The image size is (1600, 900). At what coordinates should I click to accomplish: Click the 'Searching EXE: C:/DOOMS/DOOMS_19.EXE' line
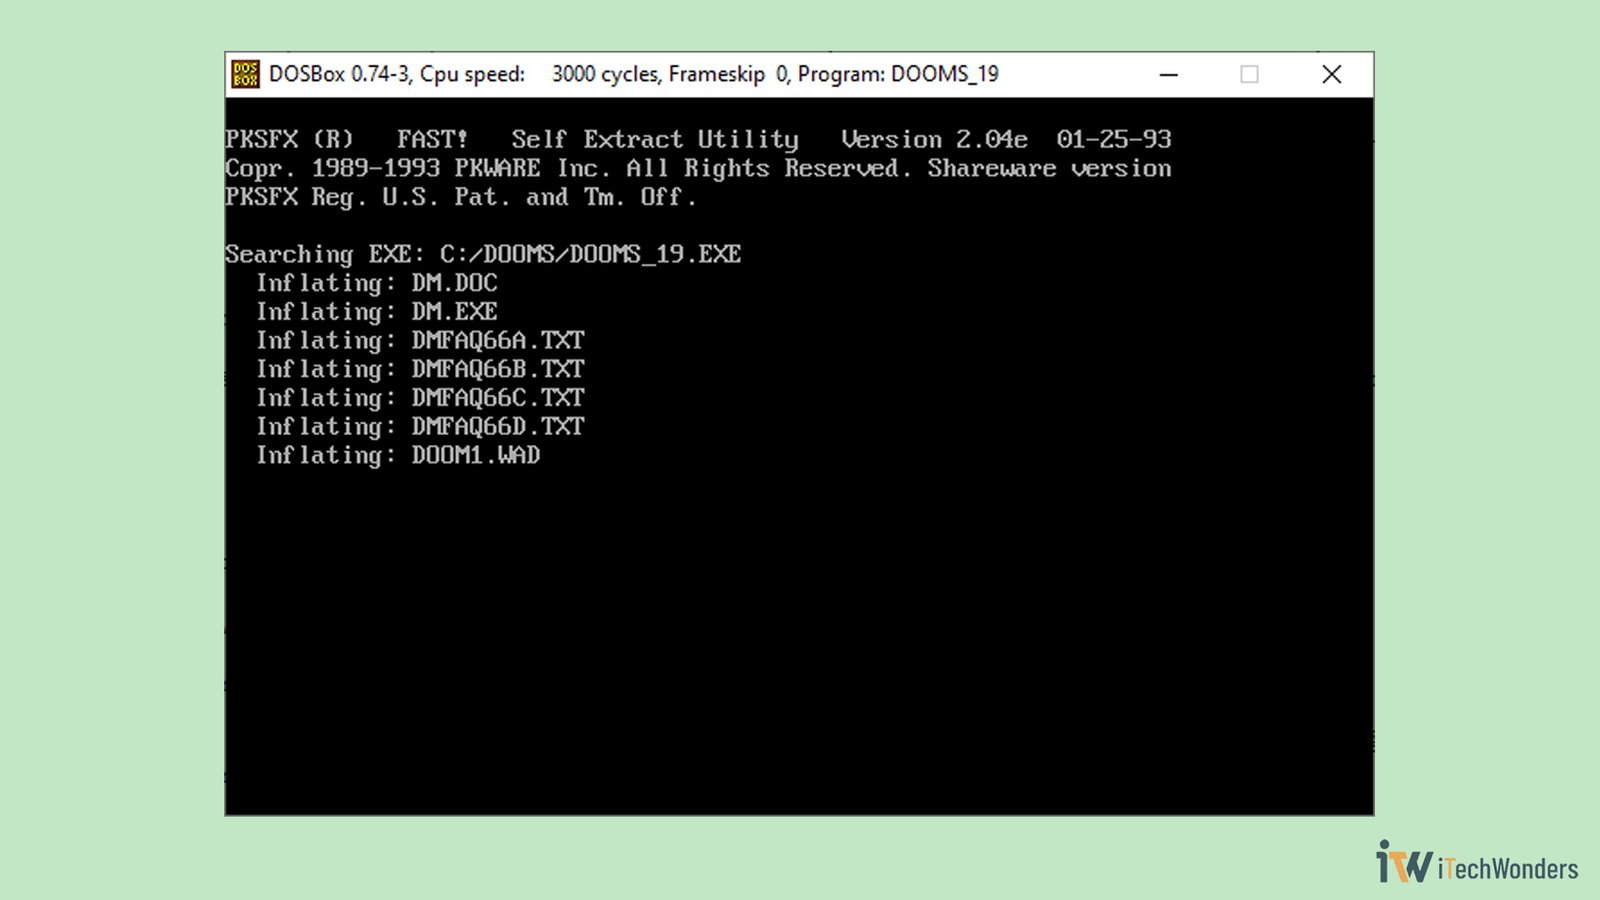coord(483,254)
